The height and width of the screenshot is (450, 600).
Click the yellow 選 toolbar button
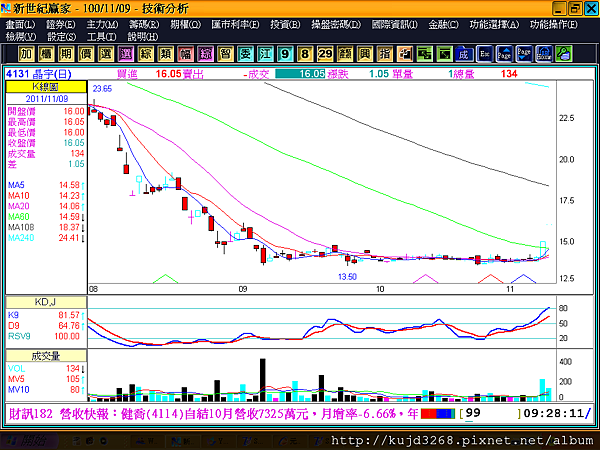coord(106,54)
